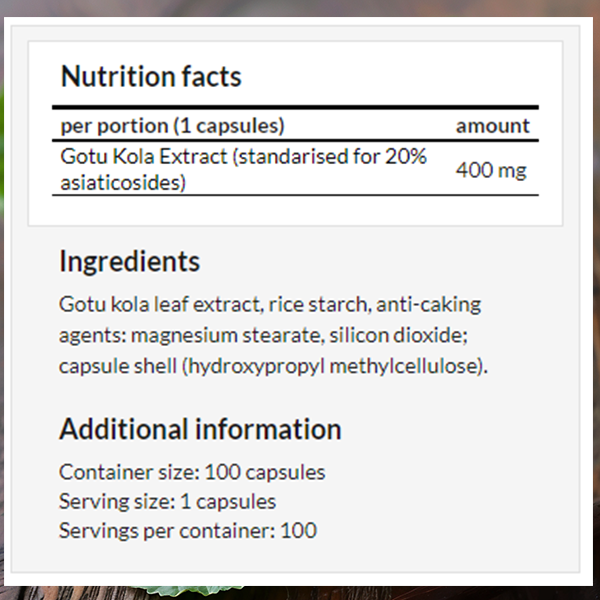Click 'Servings per container: 100' line
The height and width of the screenshot is (600, 600).
pyautogui.click(x=188, y=531)
